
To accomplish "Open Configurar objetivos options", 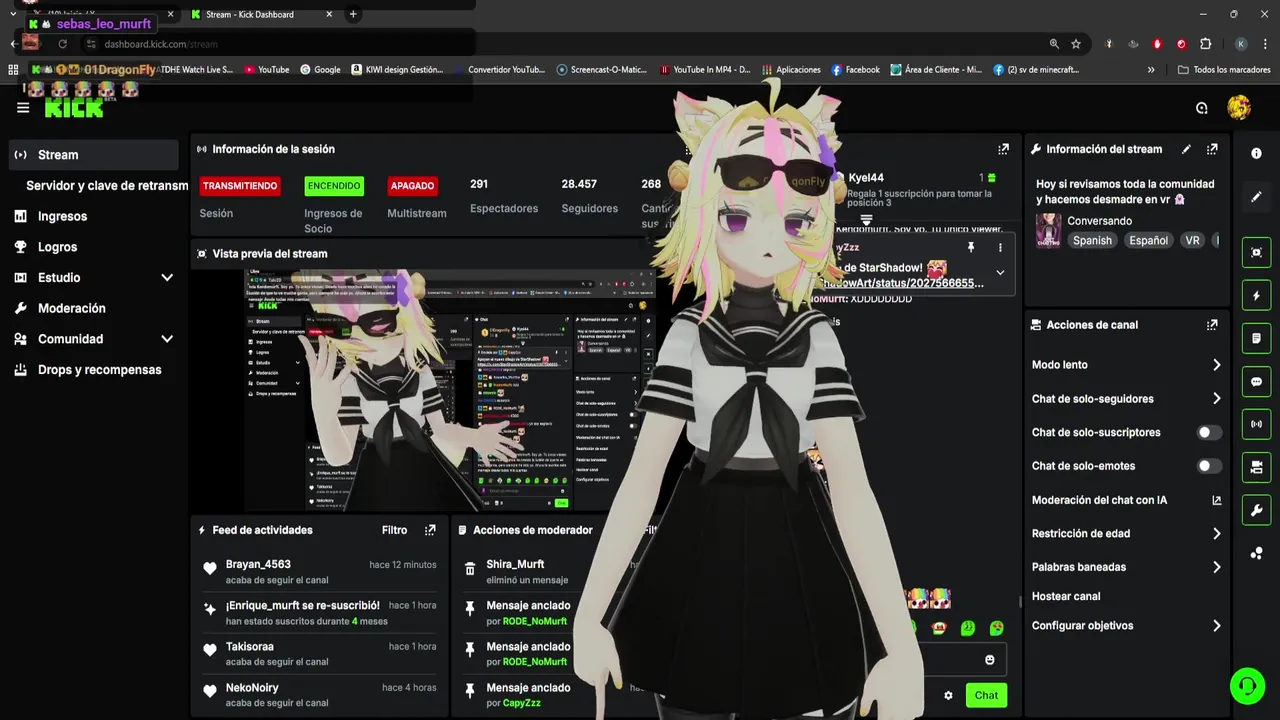I will coord(1127,626).
